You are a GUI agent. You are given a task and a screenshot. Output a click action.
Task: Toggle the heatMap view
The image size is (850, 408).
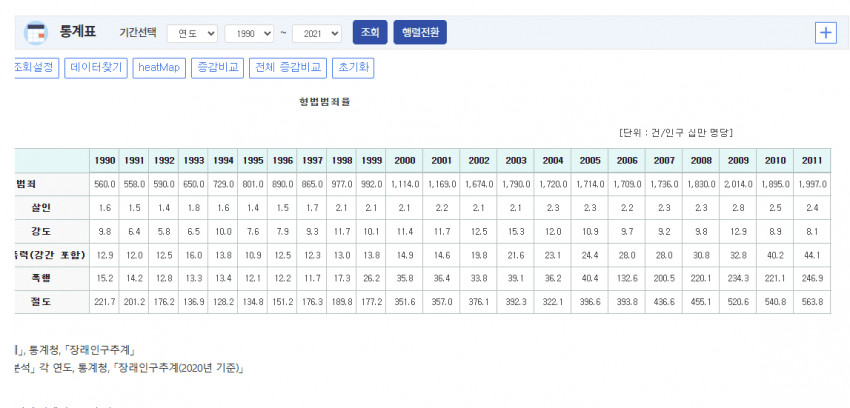(x=159, y=68)
